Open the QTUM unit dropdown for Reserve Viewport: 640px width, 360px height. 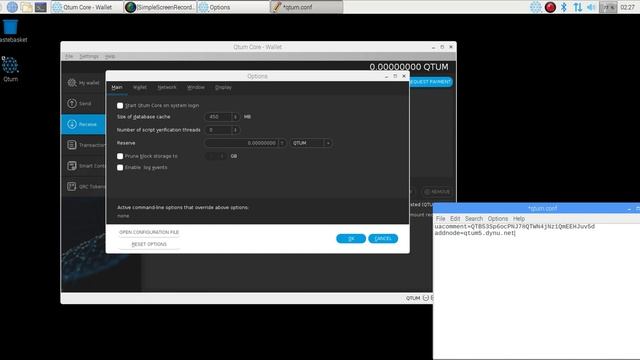(311, 143)
